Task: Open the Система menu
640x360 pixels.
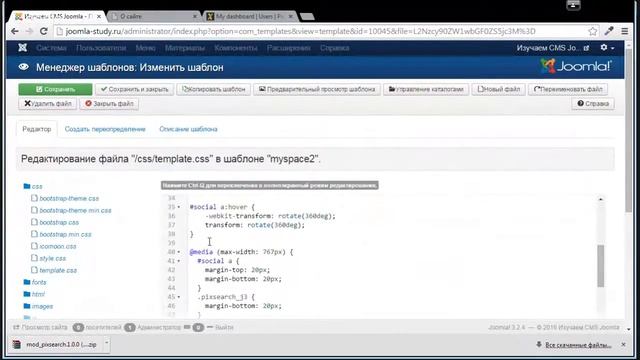Action: 51,48
